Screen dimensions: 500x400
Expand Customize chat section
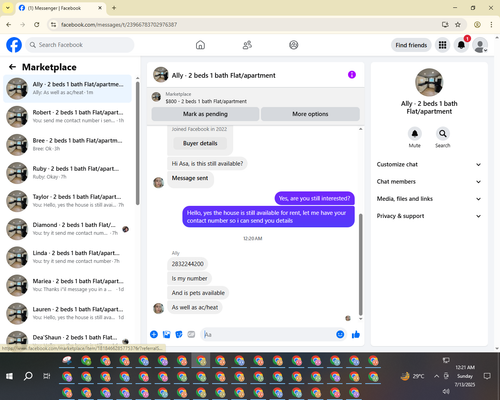(429, 164)
